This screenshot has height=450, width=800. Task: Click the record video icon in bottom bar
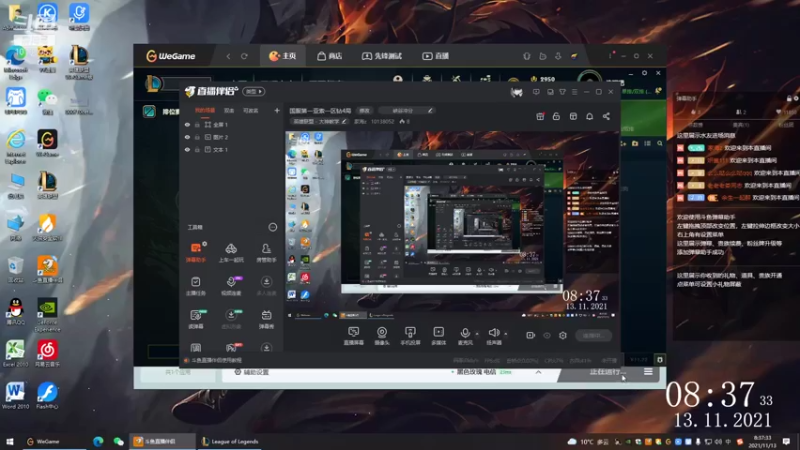click(531, 336)
